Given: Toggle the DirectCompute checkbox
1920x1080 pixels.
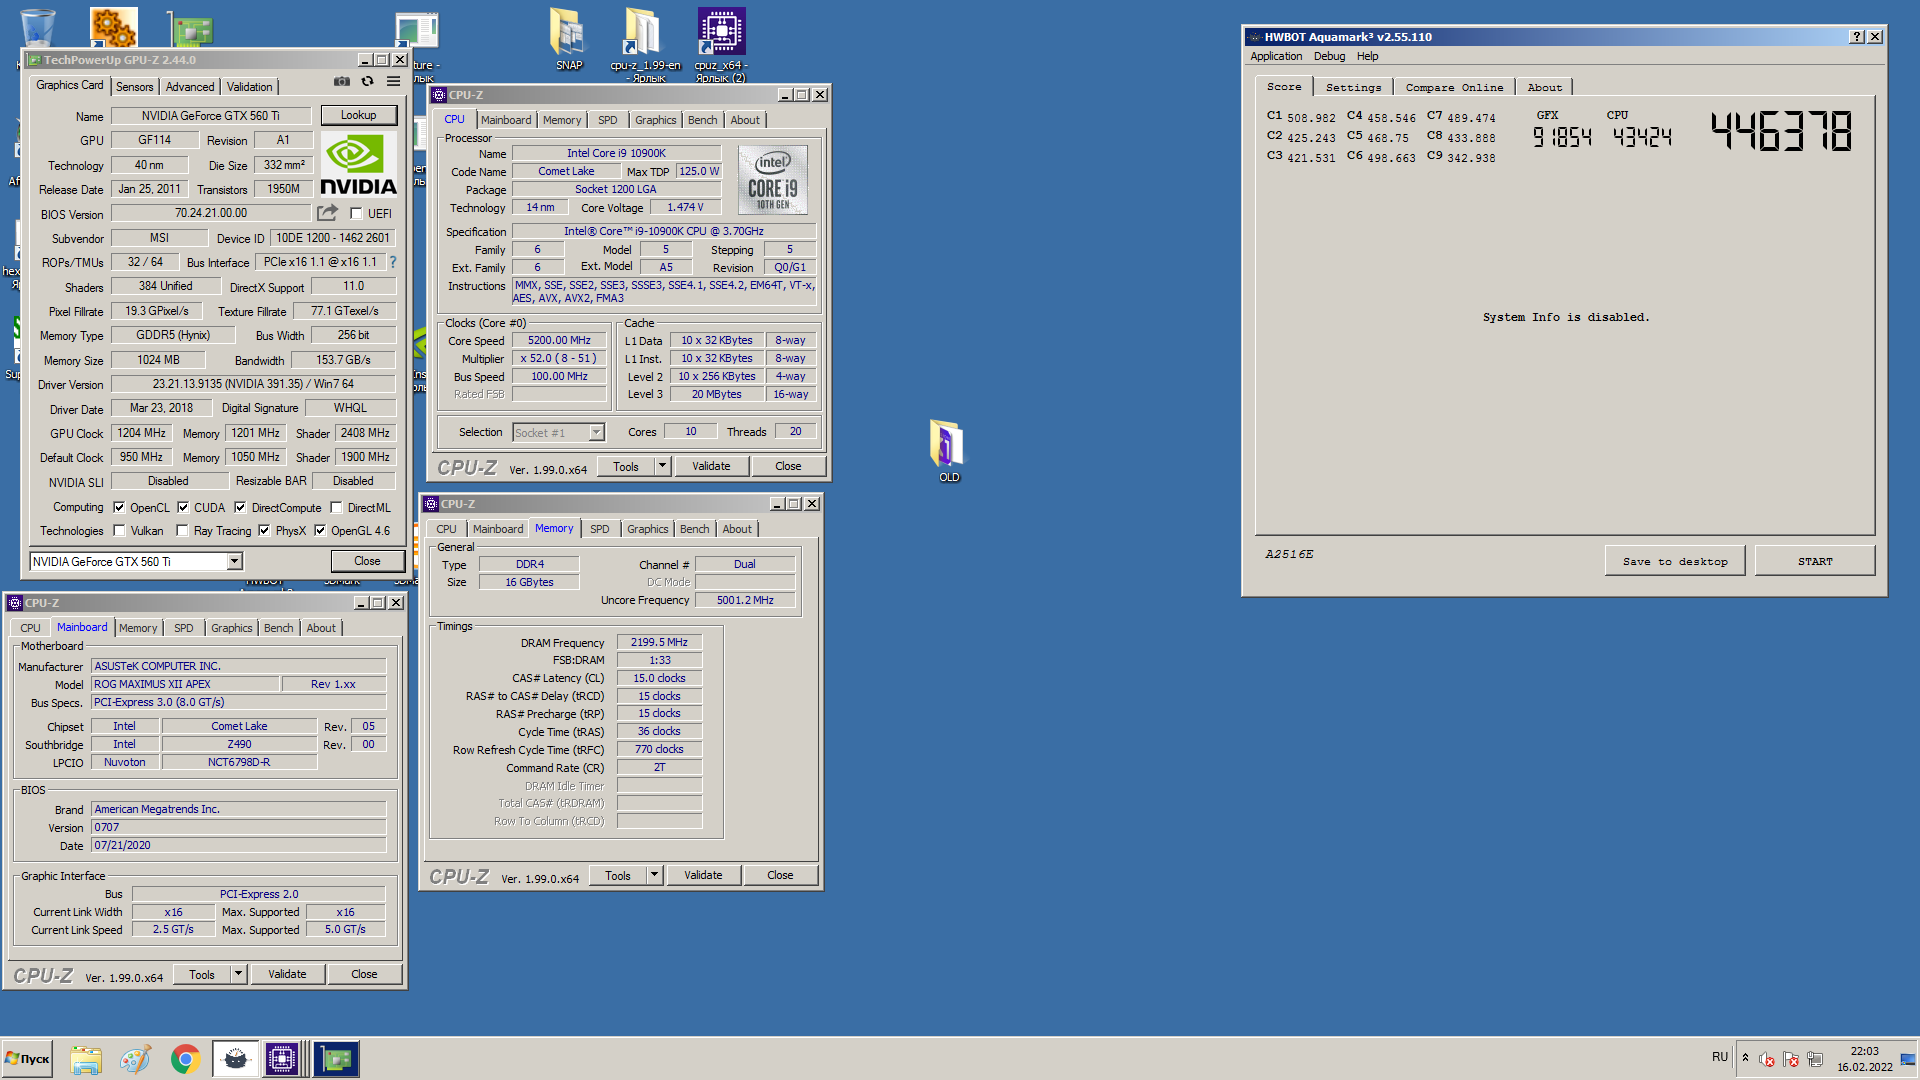Looking at the screenshot, I should pyautogui.click(x=240, y=507).
